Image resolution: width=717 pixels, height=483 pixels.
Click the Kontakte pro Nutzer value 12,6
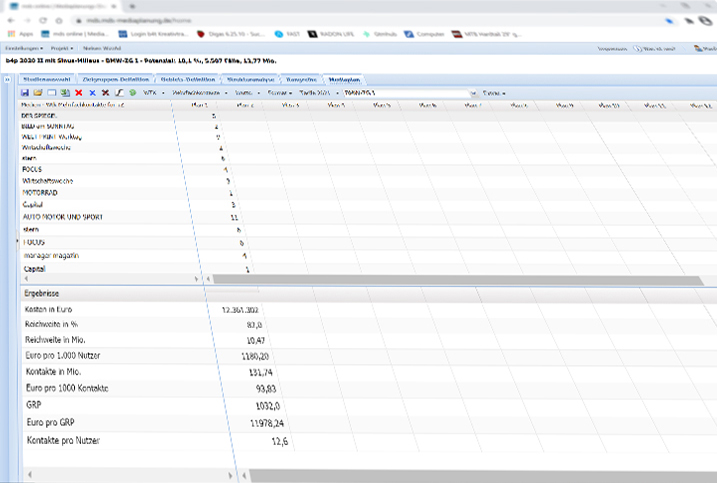[x=279, y=441]
